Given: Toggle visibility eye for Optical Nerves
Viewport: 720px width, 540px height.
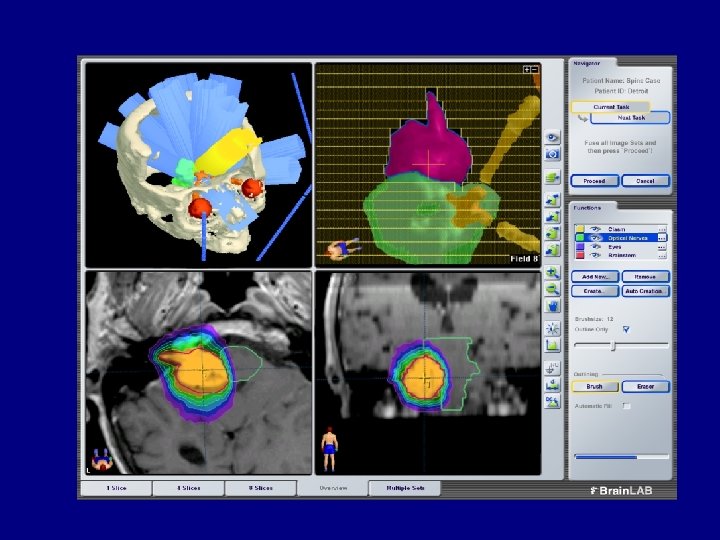Looking at the screenshot, I should pyautogui.click(x=596, y=238).
